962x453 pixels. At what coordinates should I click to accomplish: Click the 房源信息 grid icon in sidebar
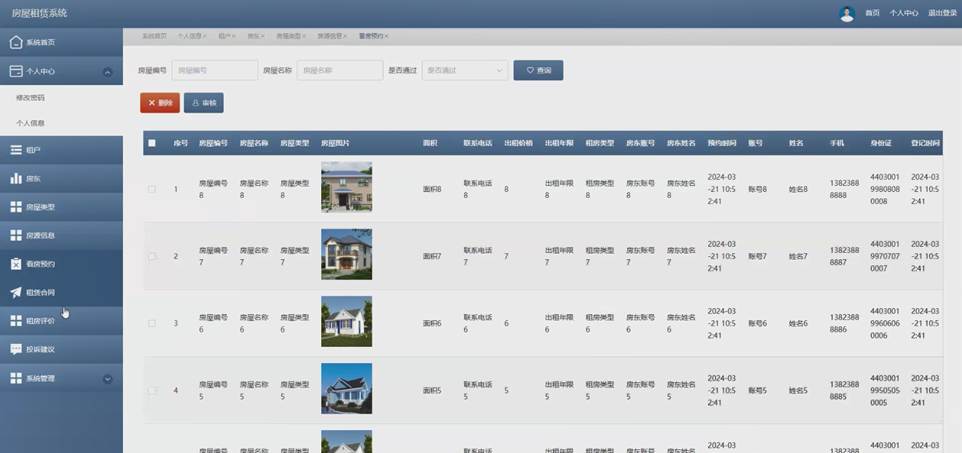click(16, 235)
